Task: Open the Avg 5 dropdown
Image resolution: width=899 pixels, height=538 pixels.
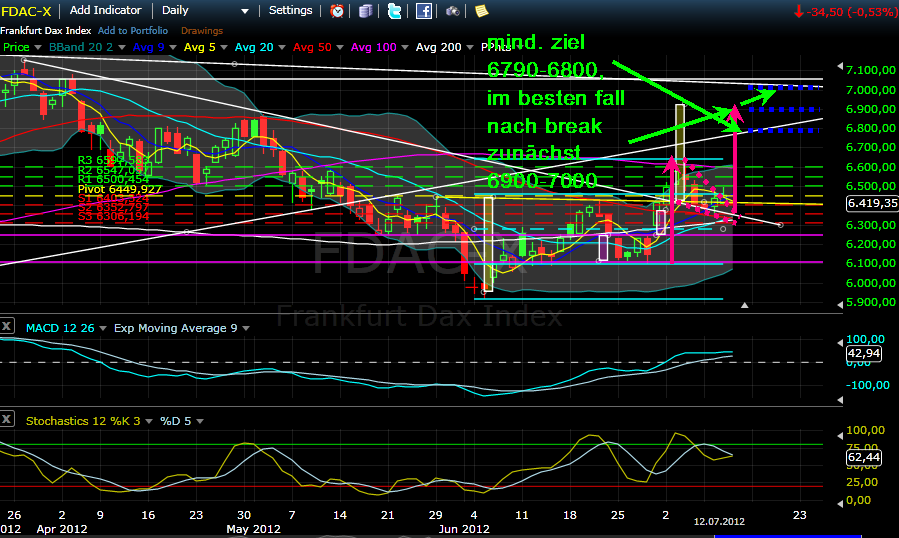Action: pyautogui.click(x=224, y=47)
